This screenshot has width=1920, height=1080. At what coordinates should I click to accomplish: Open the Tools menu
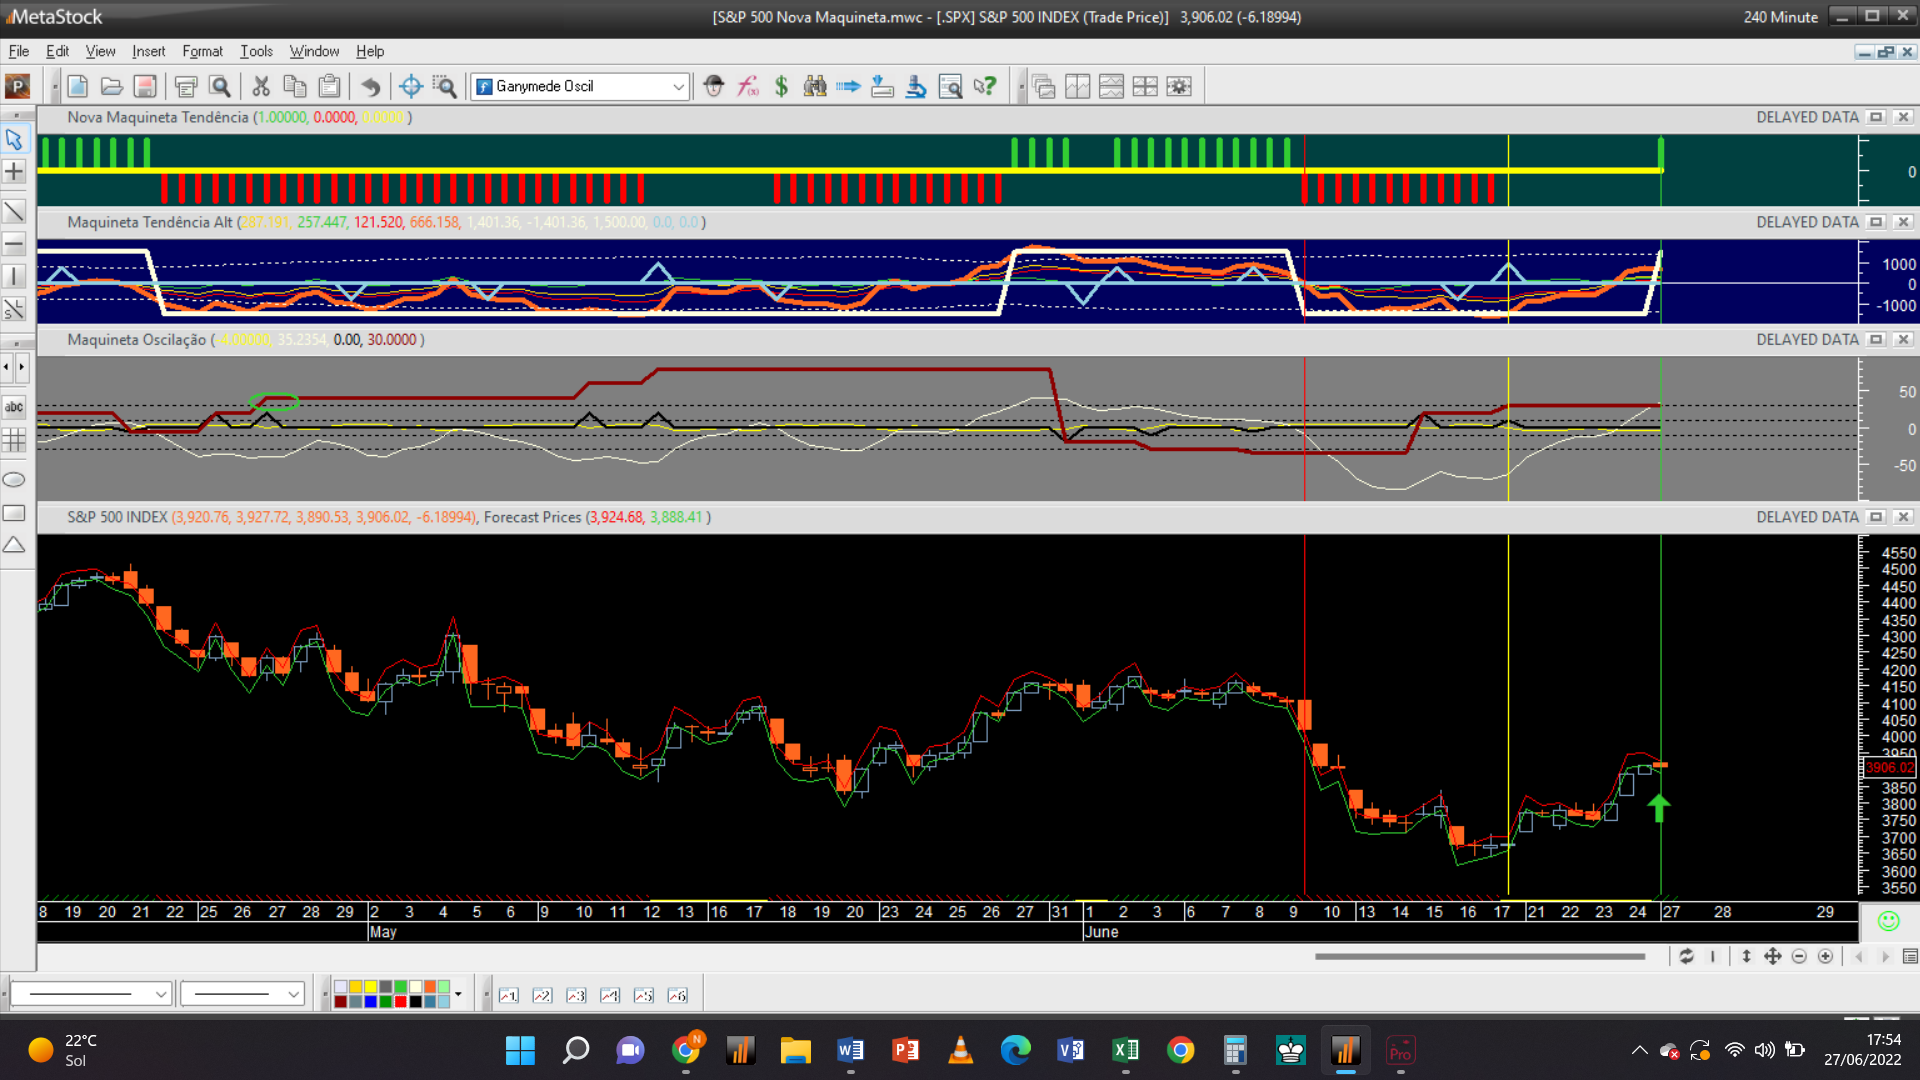click(x=256, y=51)
